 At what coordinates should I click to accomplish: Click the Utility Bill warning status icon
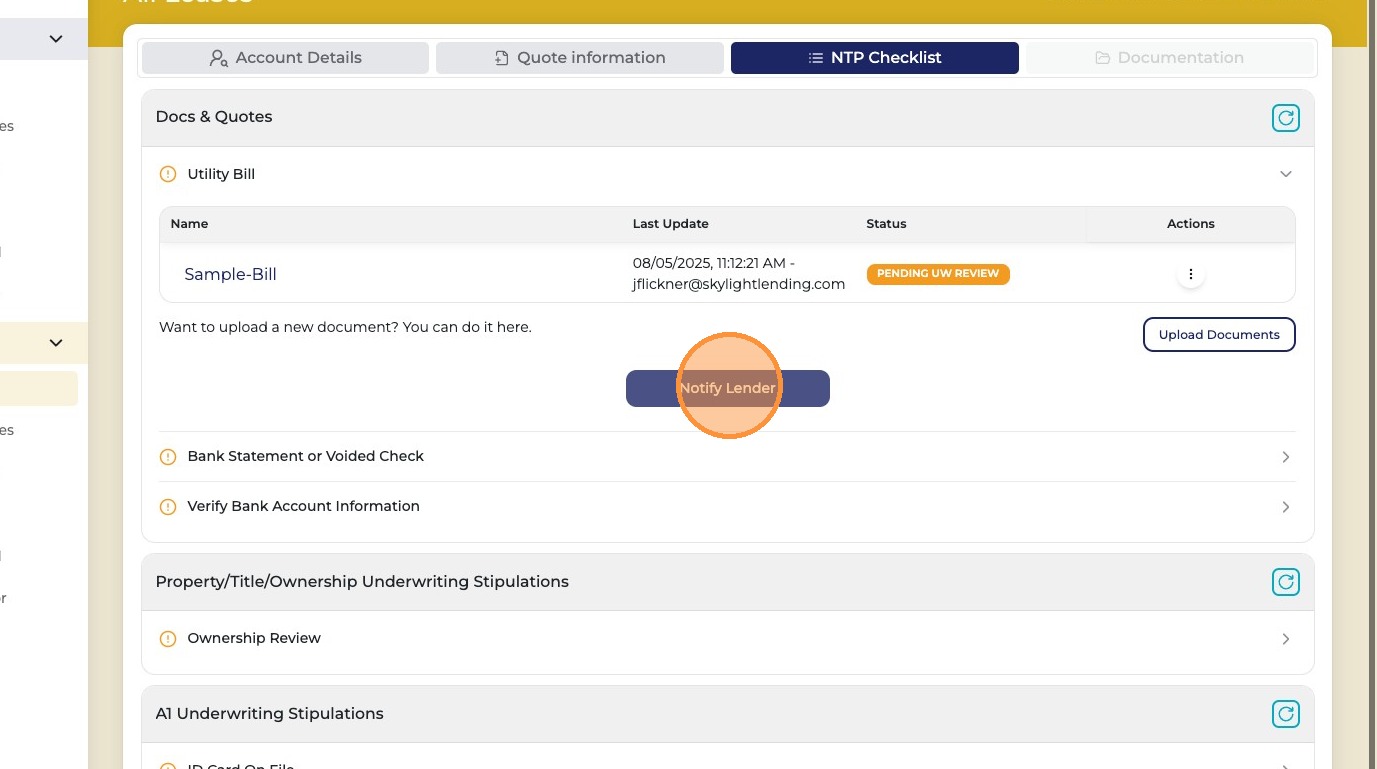point(168,174)
